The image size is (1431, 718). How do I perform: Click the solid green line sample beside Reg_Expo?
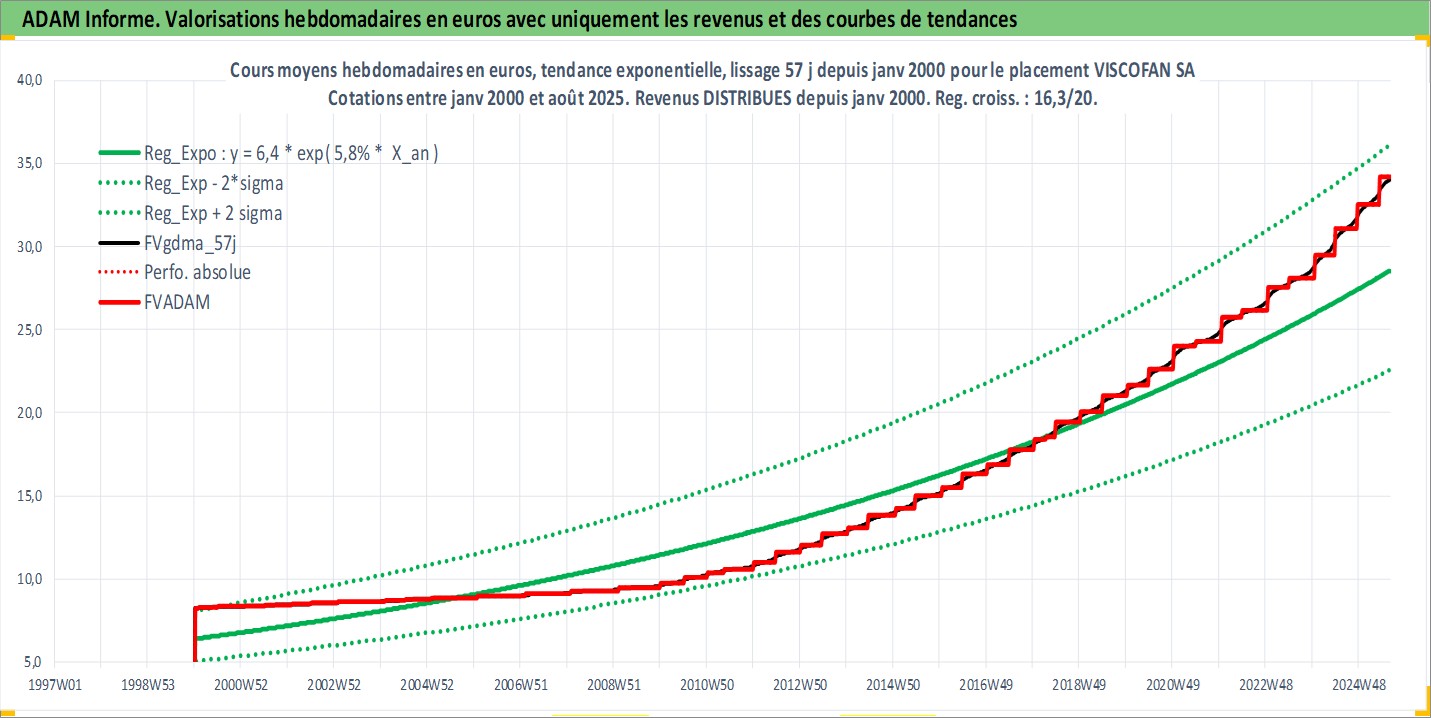[118, 154]
